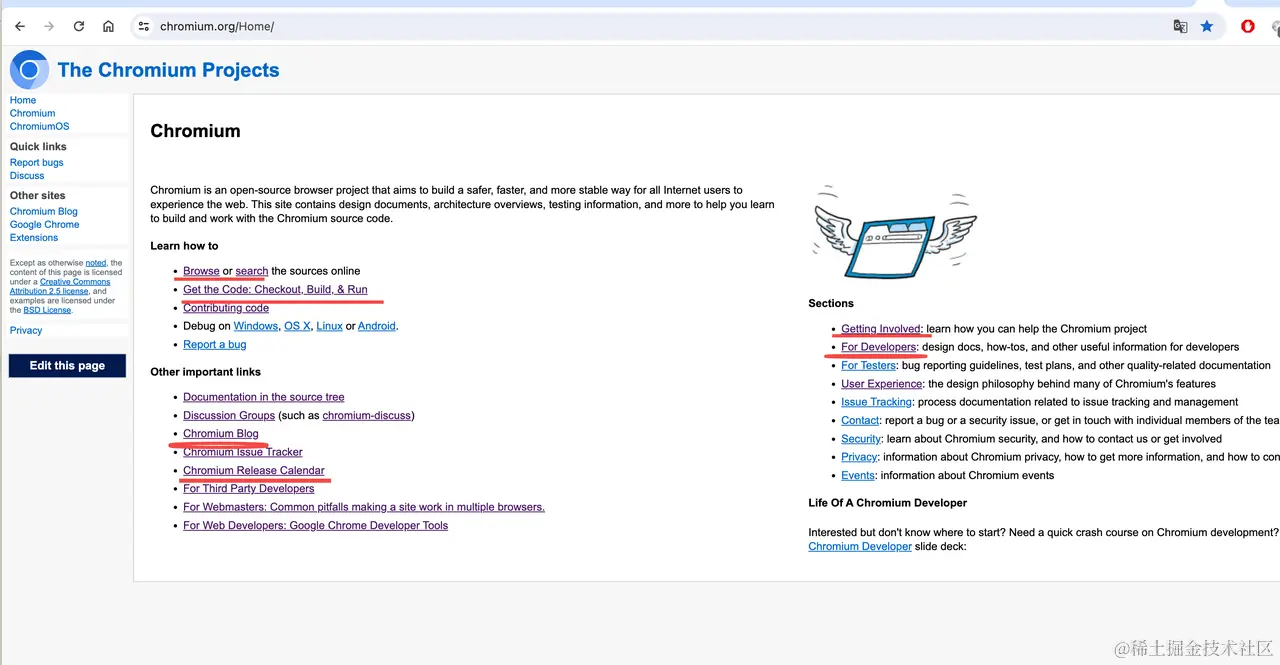
Task: Open the 'noted' link in license text
Action: (96, 263)
